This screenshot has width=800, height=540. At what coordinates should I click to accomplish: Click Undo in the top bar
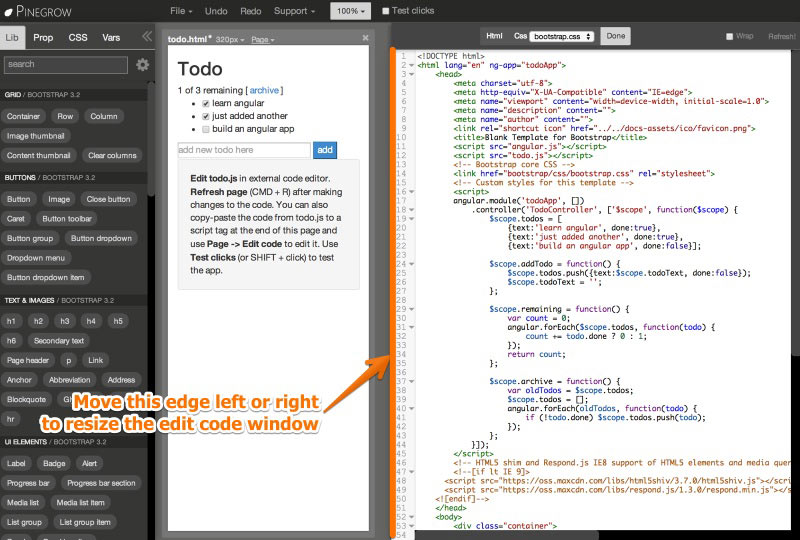point(216,11)
